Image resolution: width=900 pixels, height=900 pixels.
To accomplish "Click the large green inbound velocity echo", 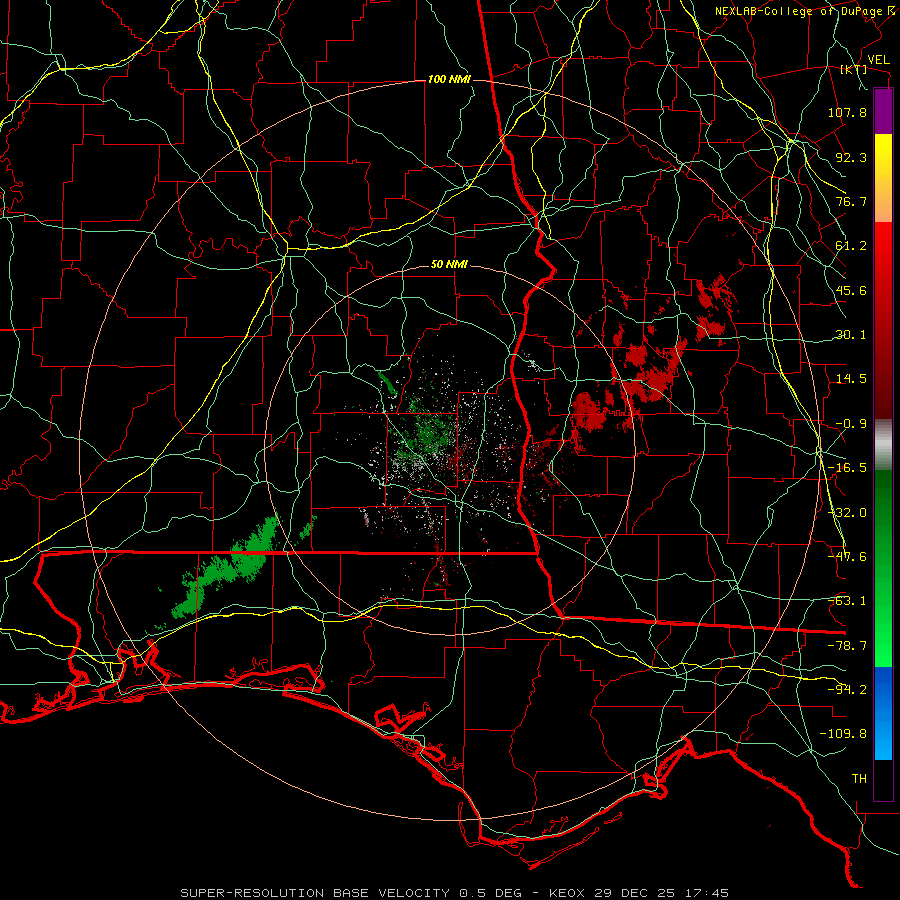I will [227, 568].
